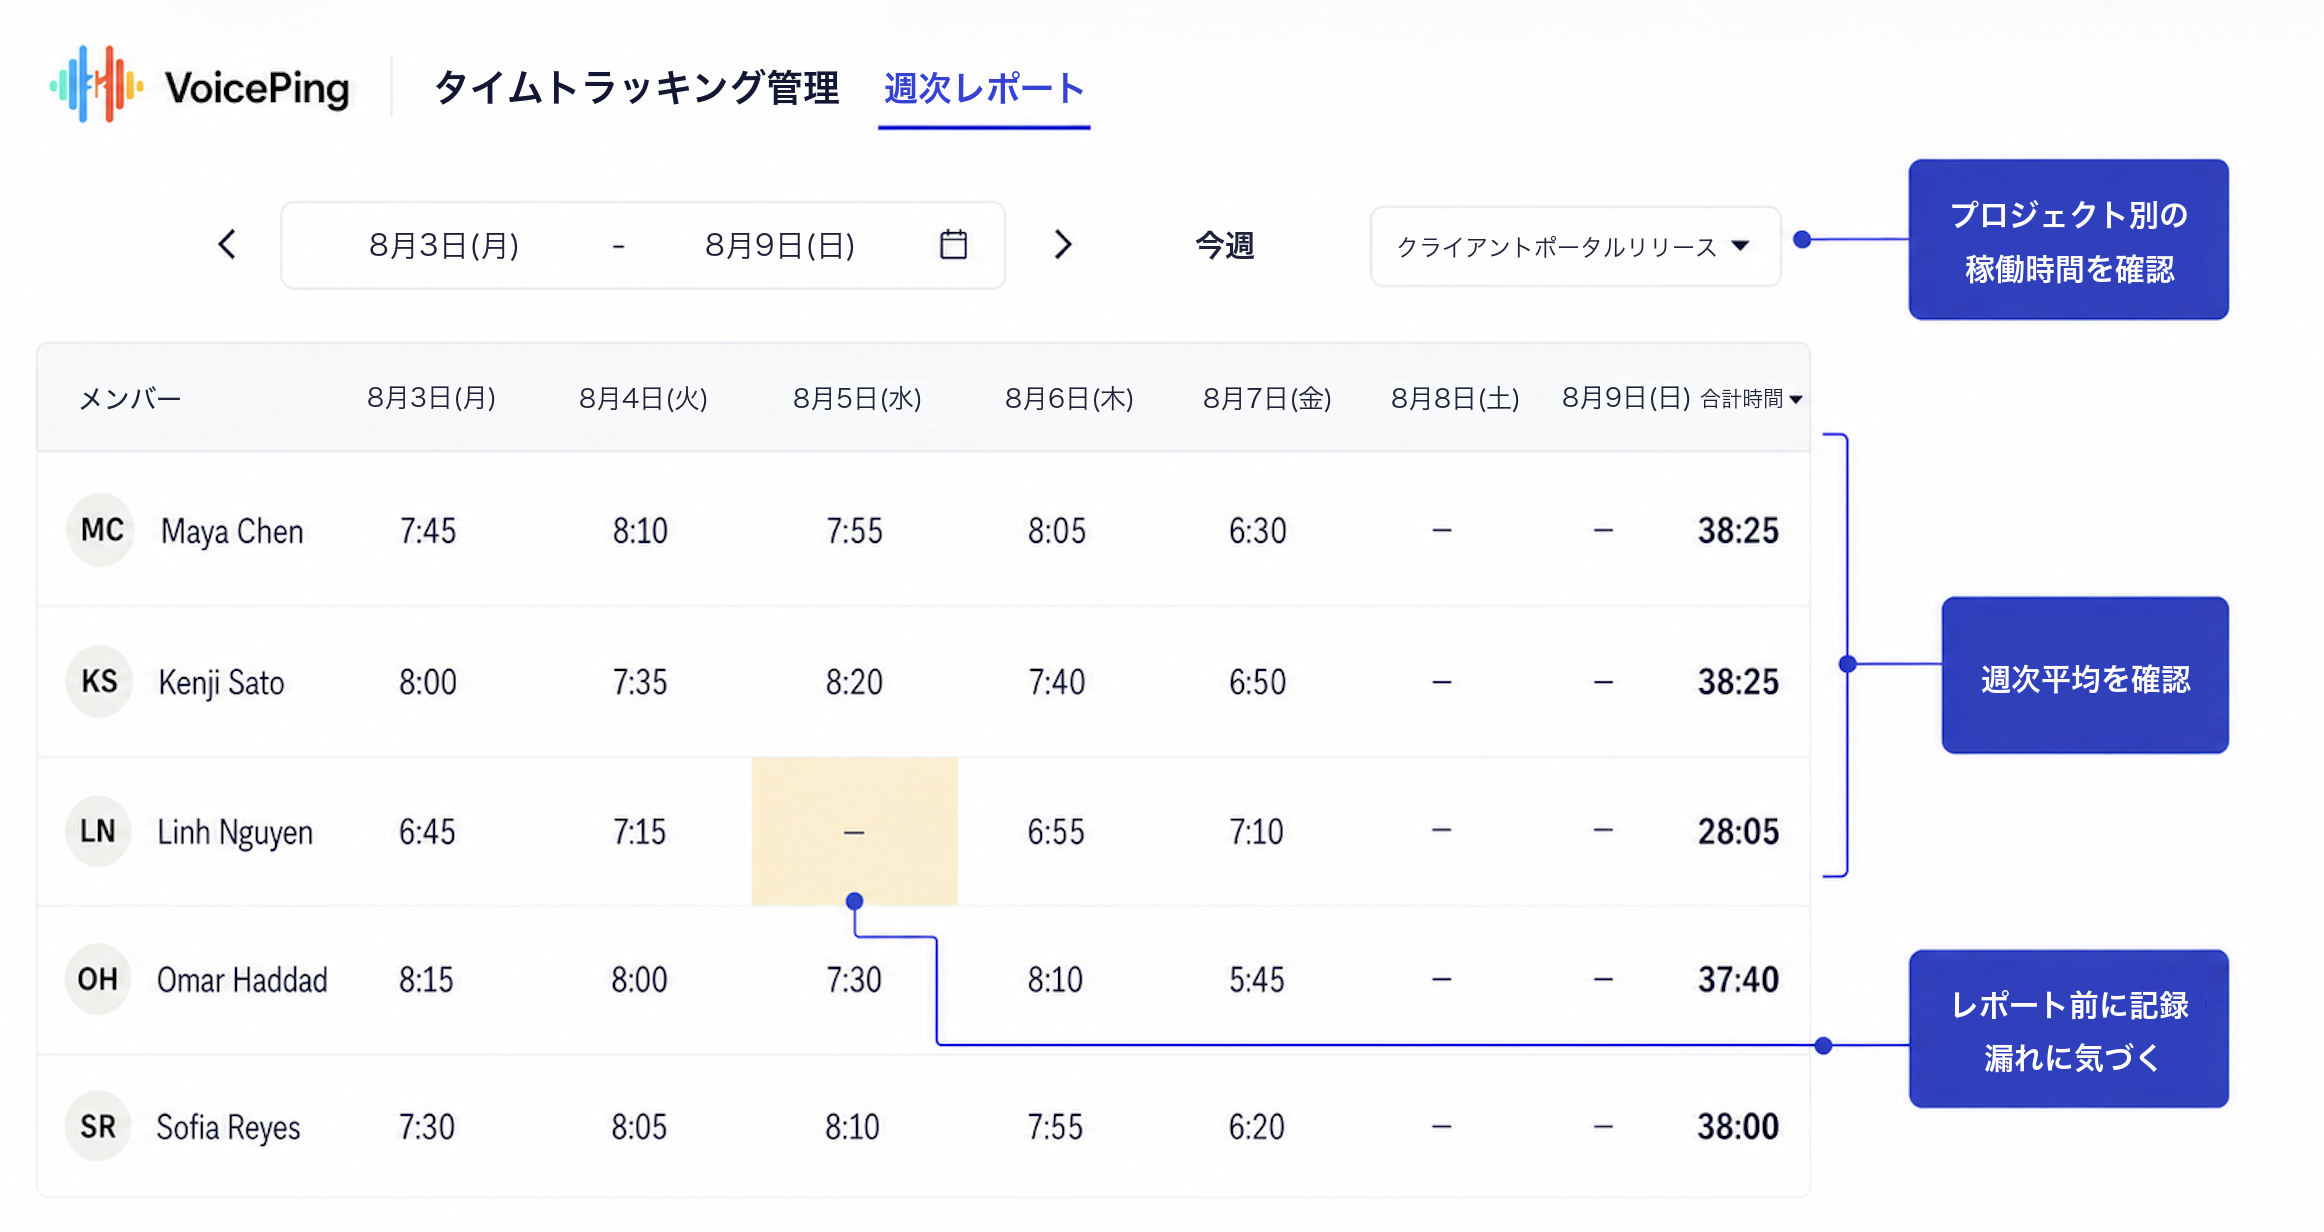The height and width of the screenshot is (1232, 2324).
Task: Open the タイムトラッキング管理 section
Action: 637,88
